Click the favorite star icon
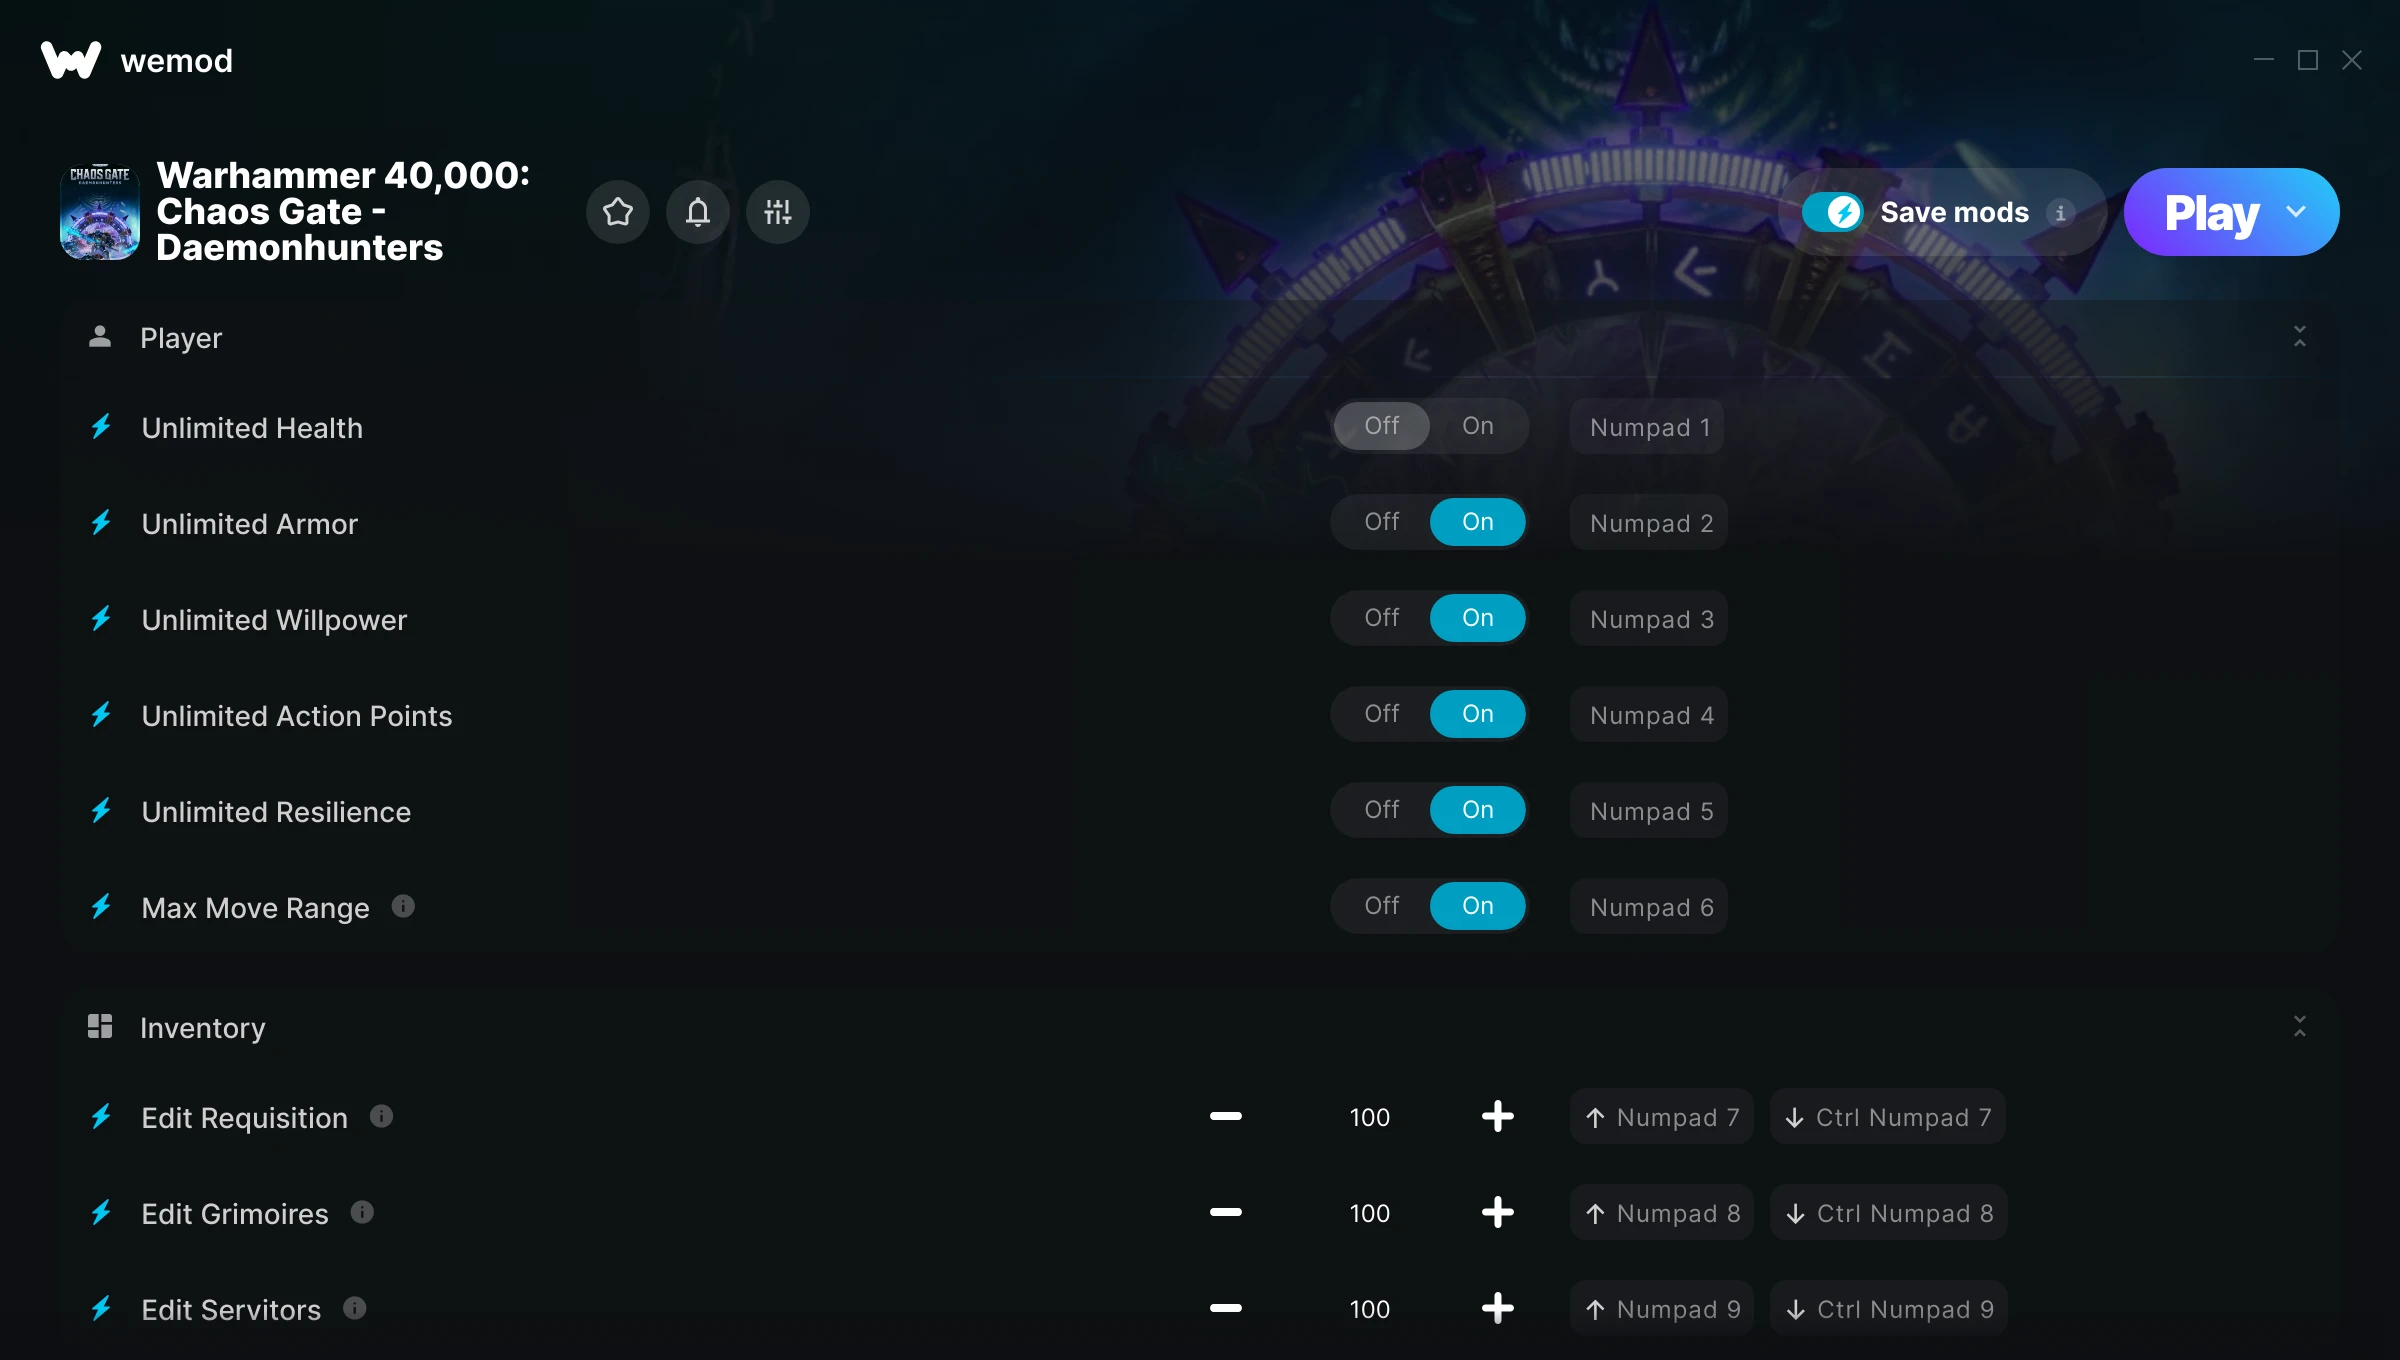Screen dimensions: 2400x1360 [x=618, y=212]
